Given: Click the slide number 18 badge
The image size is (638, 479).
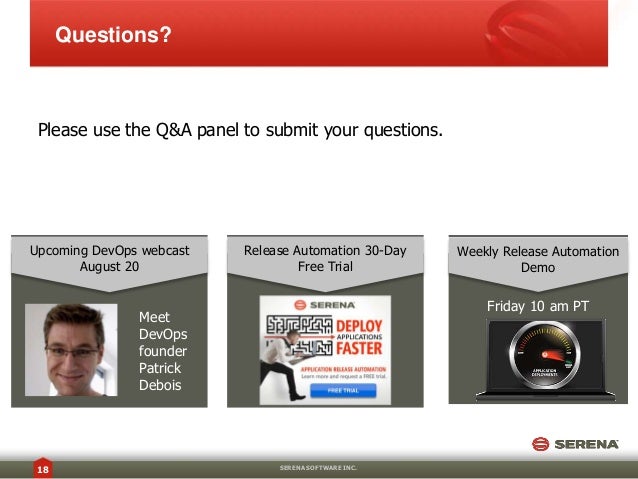Looking at the screenshot, I should 43,468.
